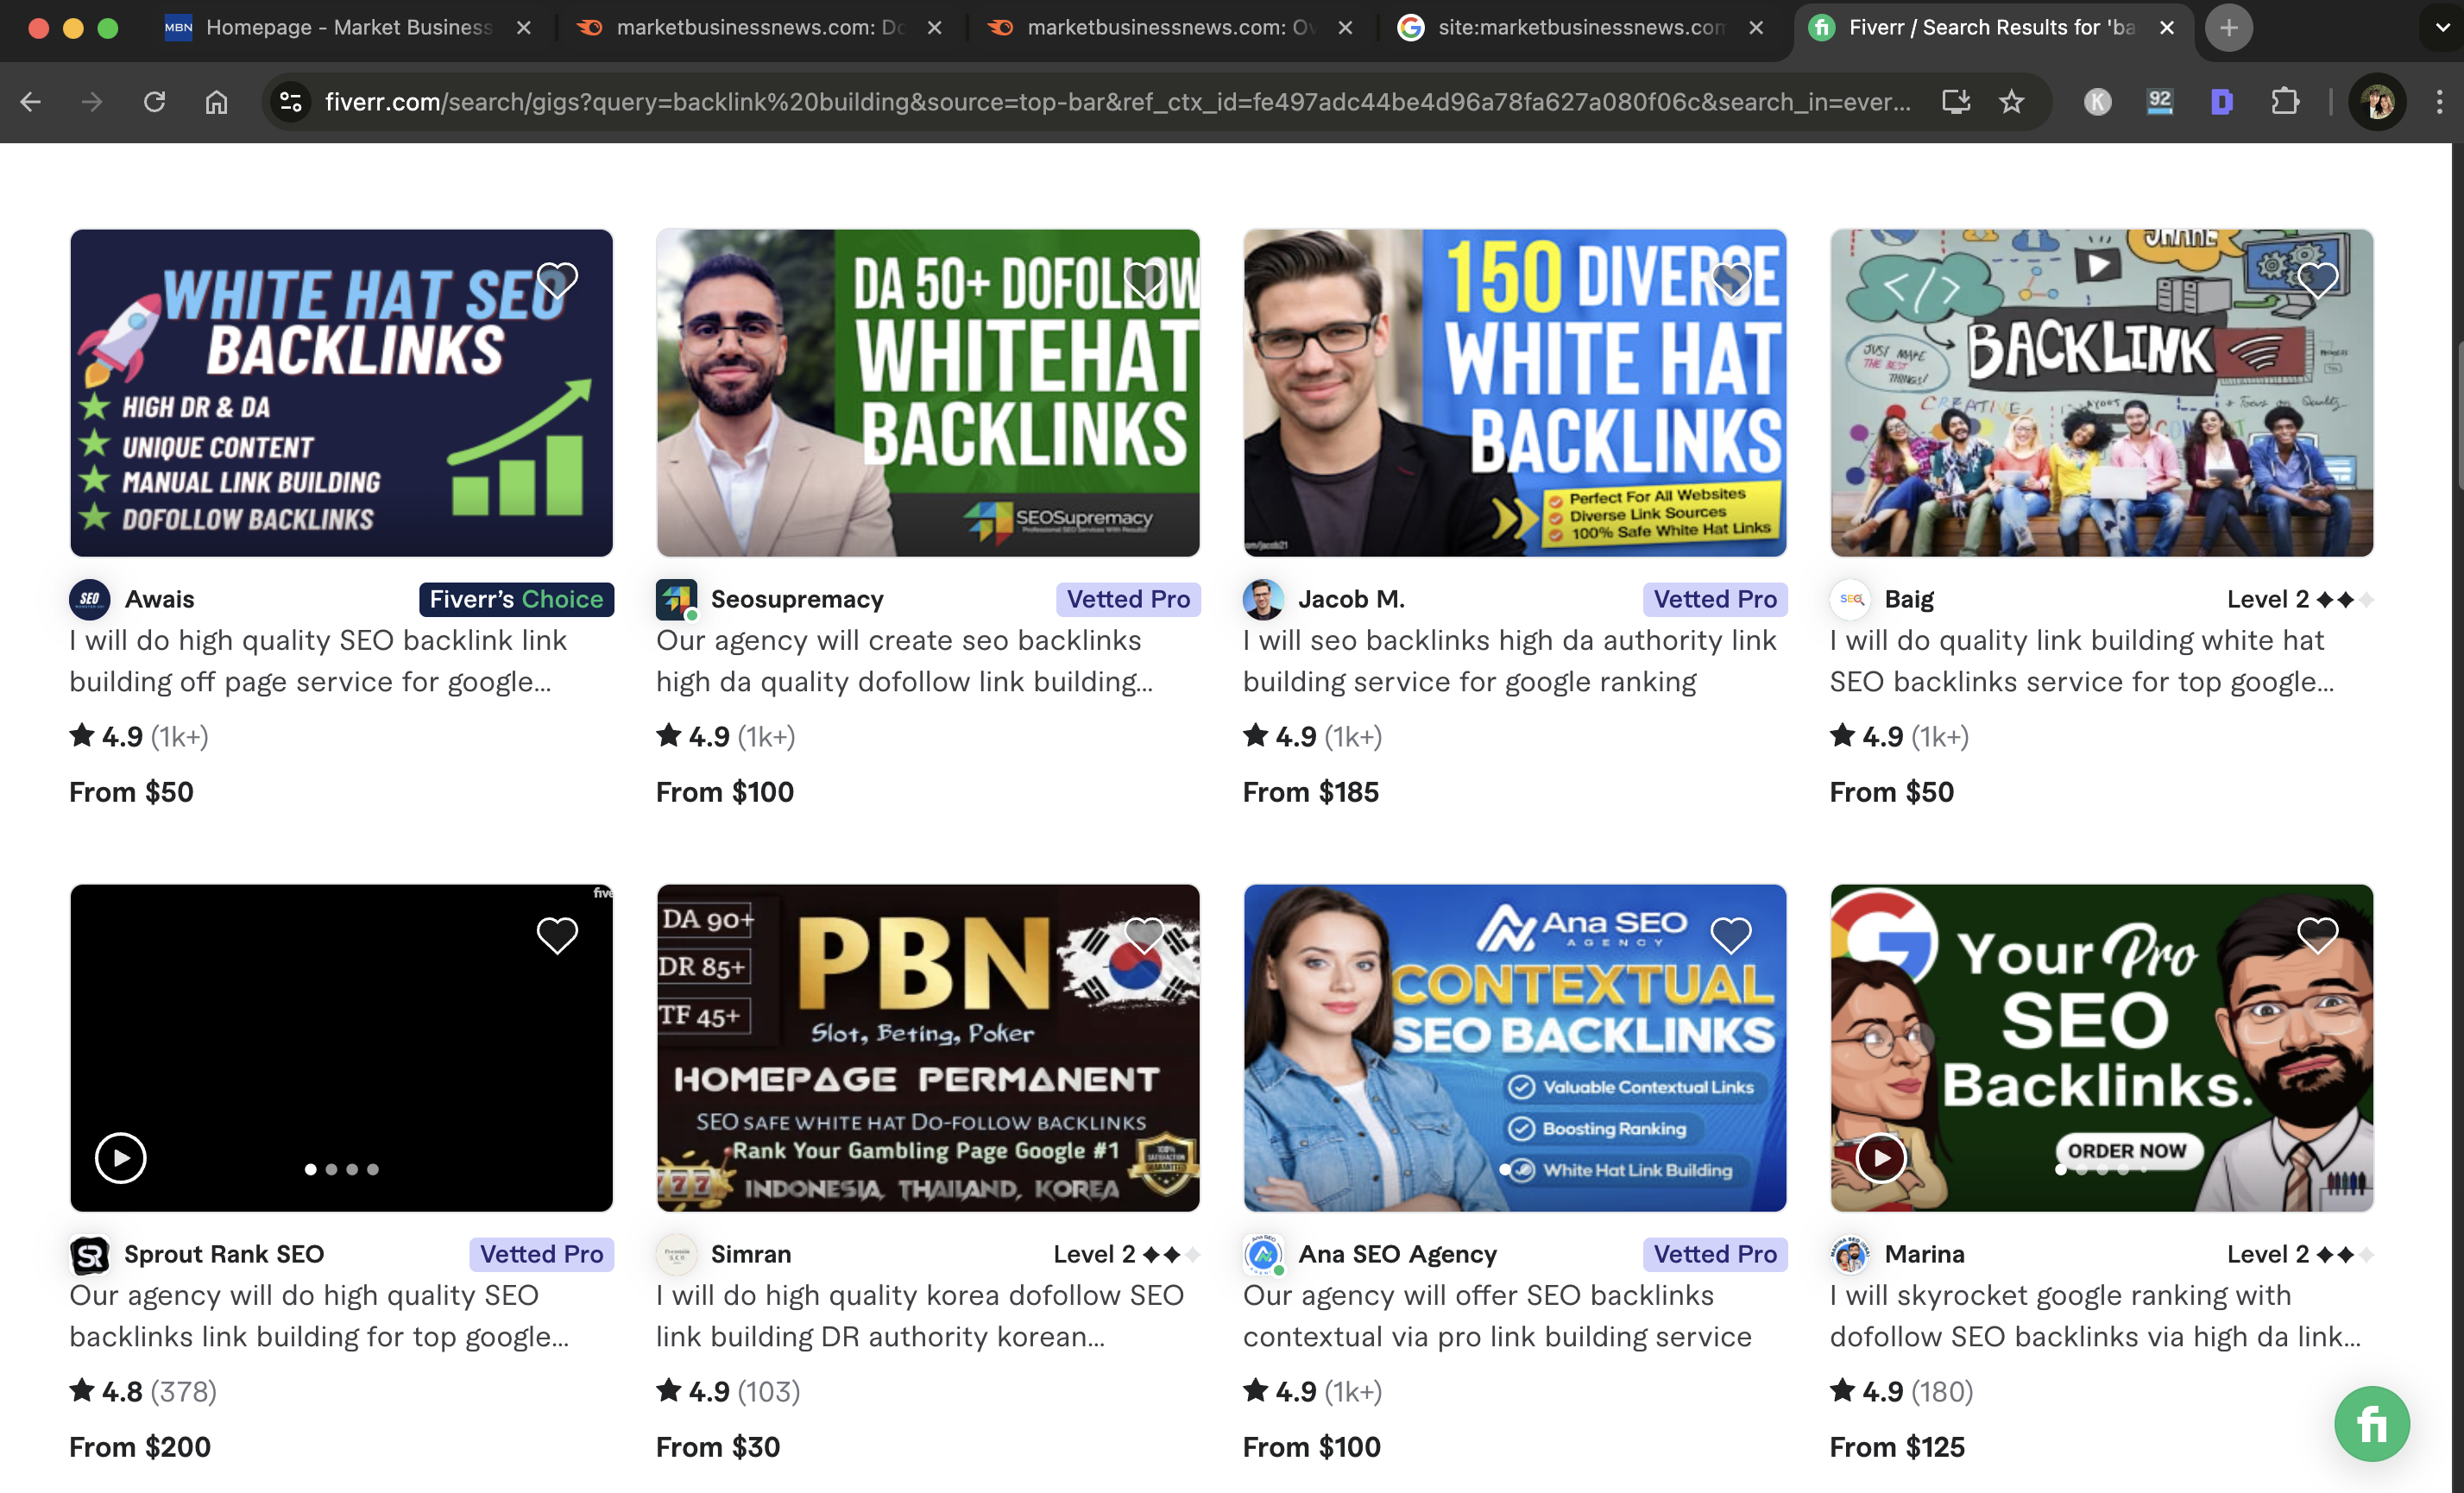Close the Google site search tab
This screenshot has height=1493, width=2464.
1756,28
